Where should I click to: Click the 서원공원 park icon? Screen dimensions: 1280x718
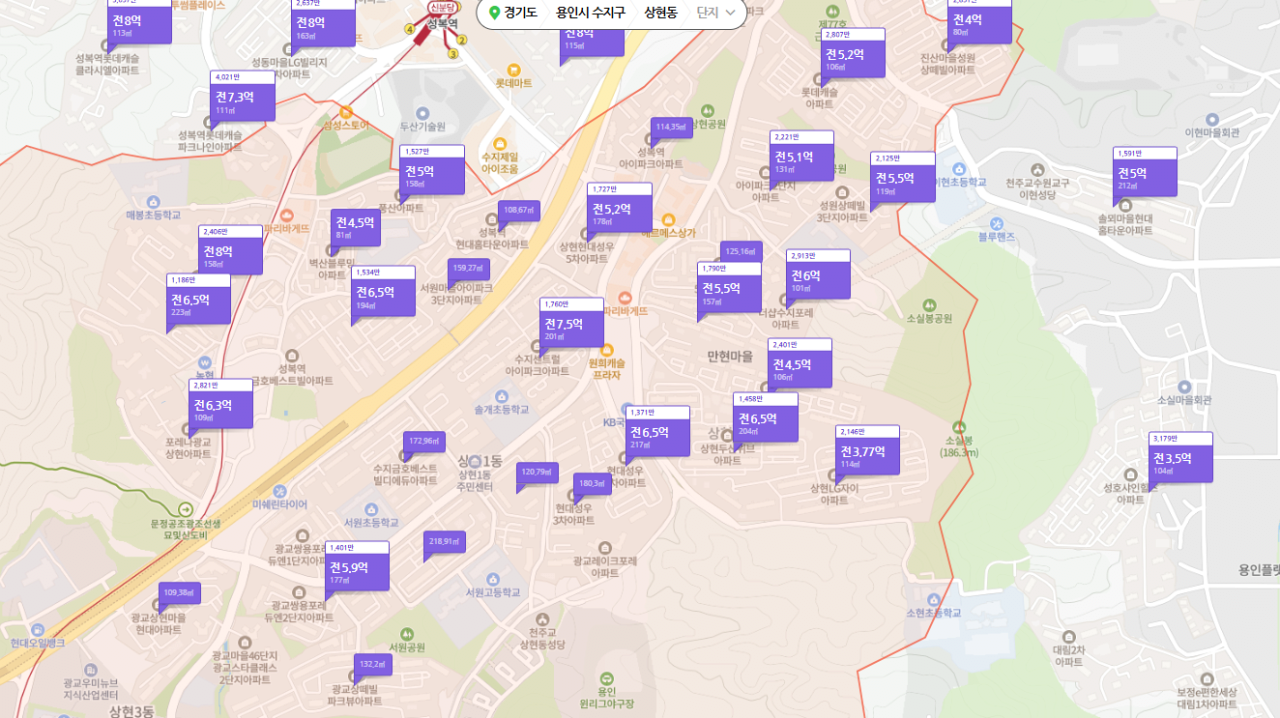point(407,634)
